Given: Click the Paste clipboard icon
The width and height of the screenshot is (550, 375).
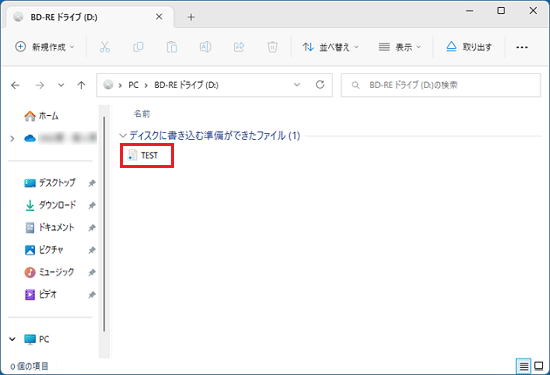Looking at the screenshot, I should pyautogui.click(x=172, y=47).
